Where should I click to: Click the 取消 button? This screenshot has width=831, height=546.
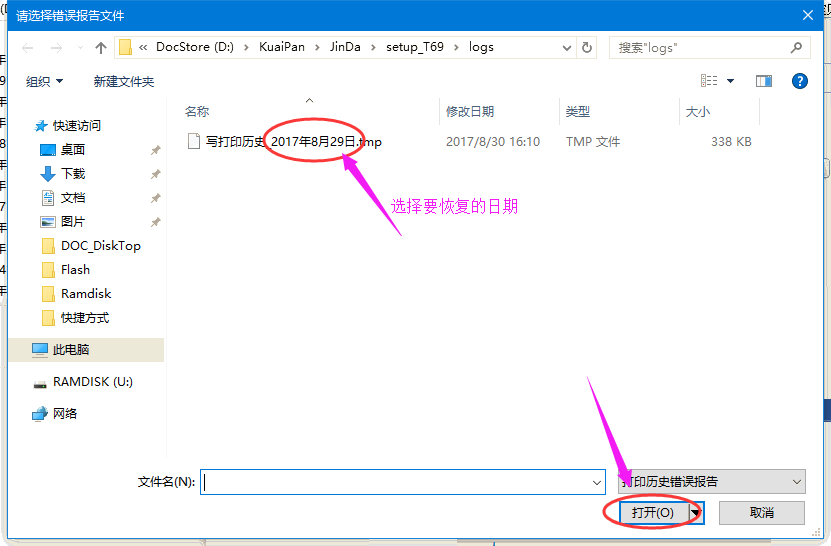(761, 512)
